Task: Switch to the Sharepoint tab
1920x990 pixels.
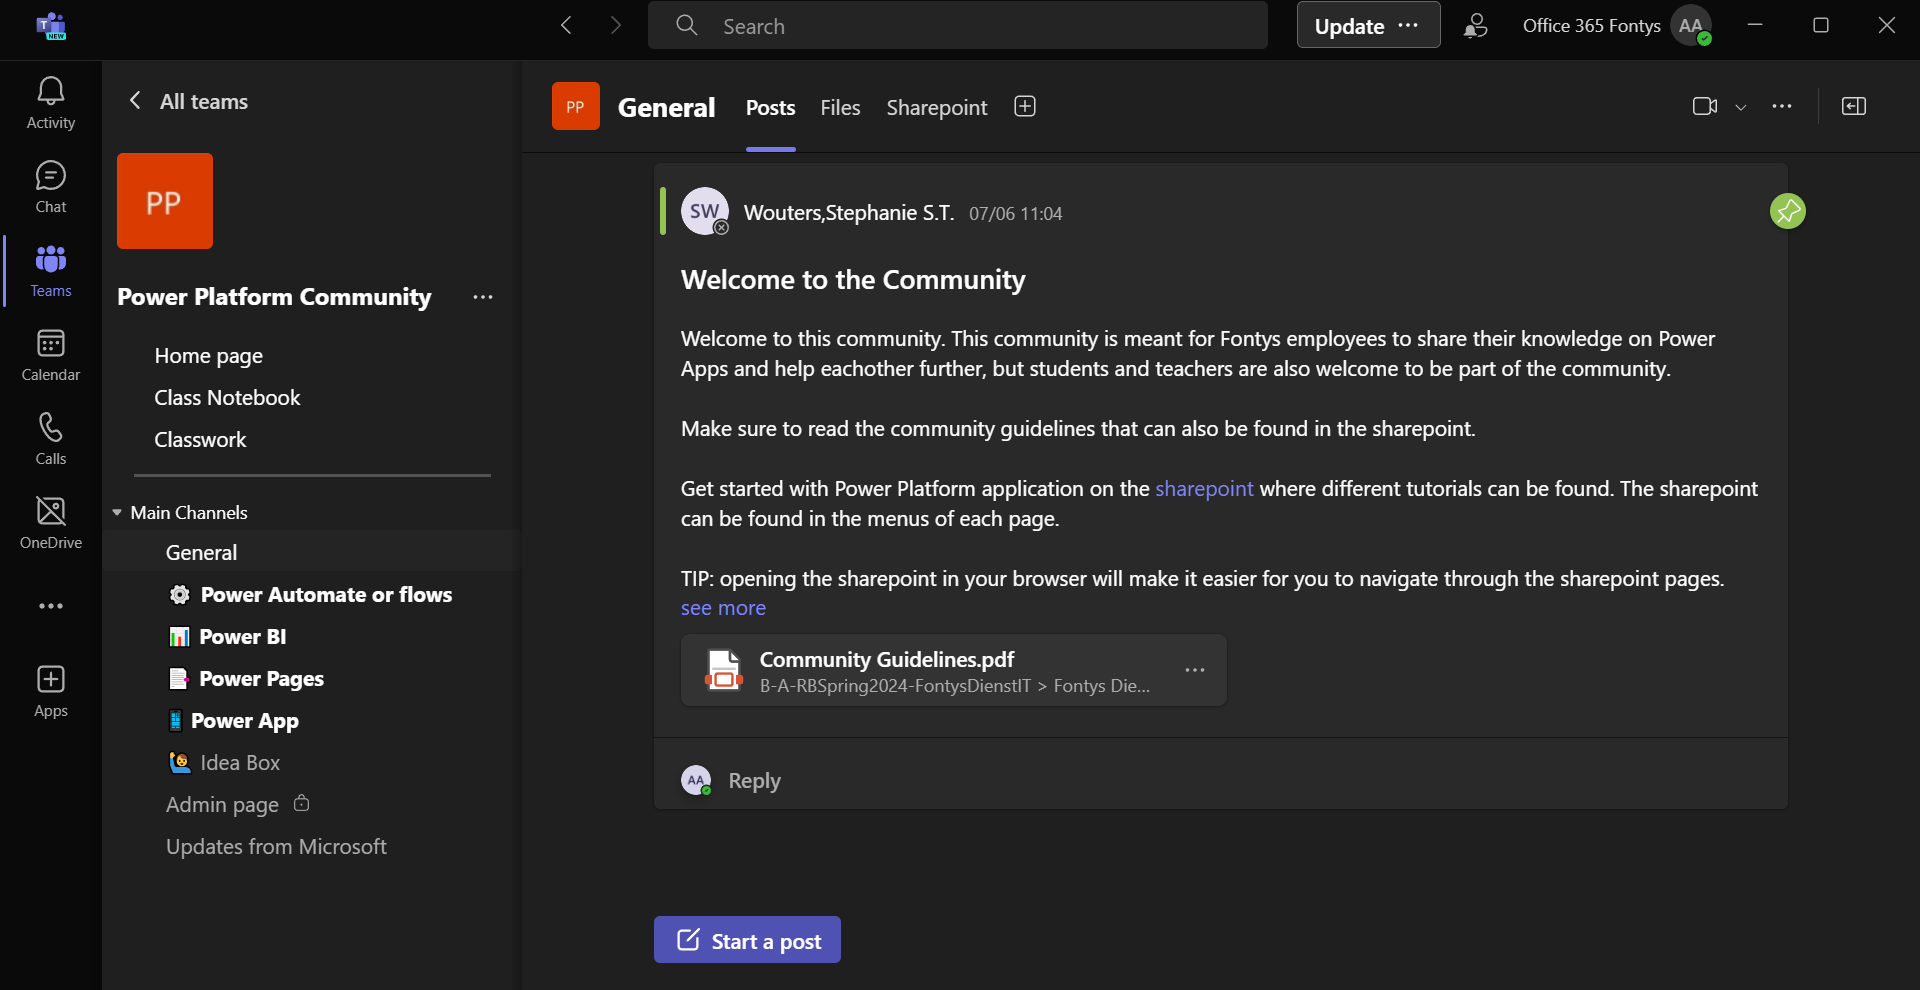Action: pyautogui.click(x=936, y=108)
